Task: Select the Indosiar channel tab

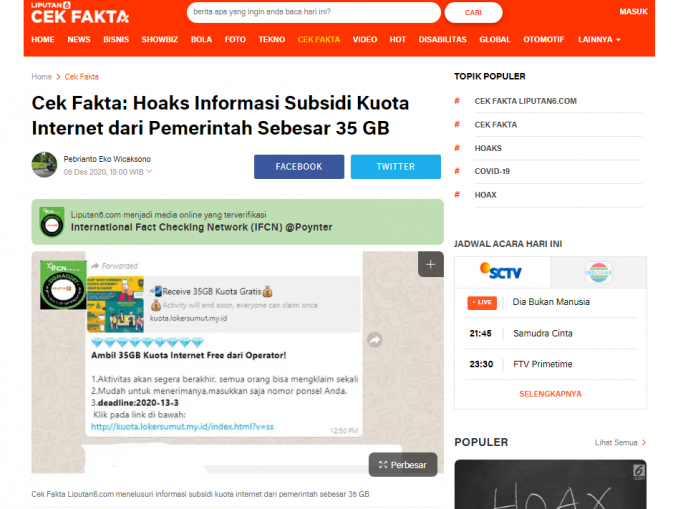Action: (x=598, y=272)
